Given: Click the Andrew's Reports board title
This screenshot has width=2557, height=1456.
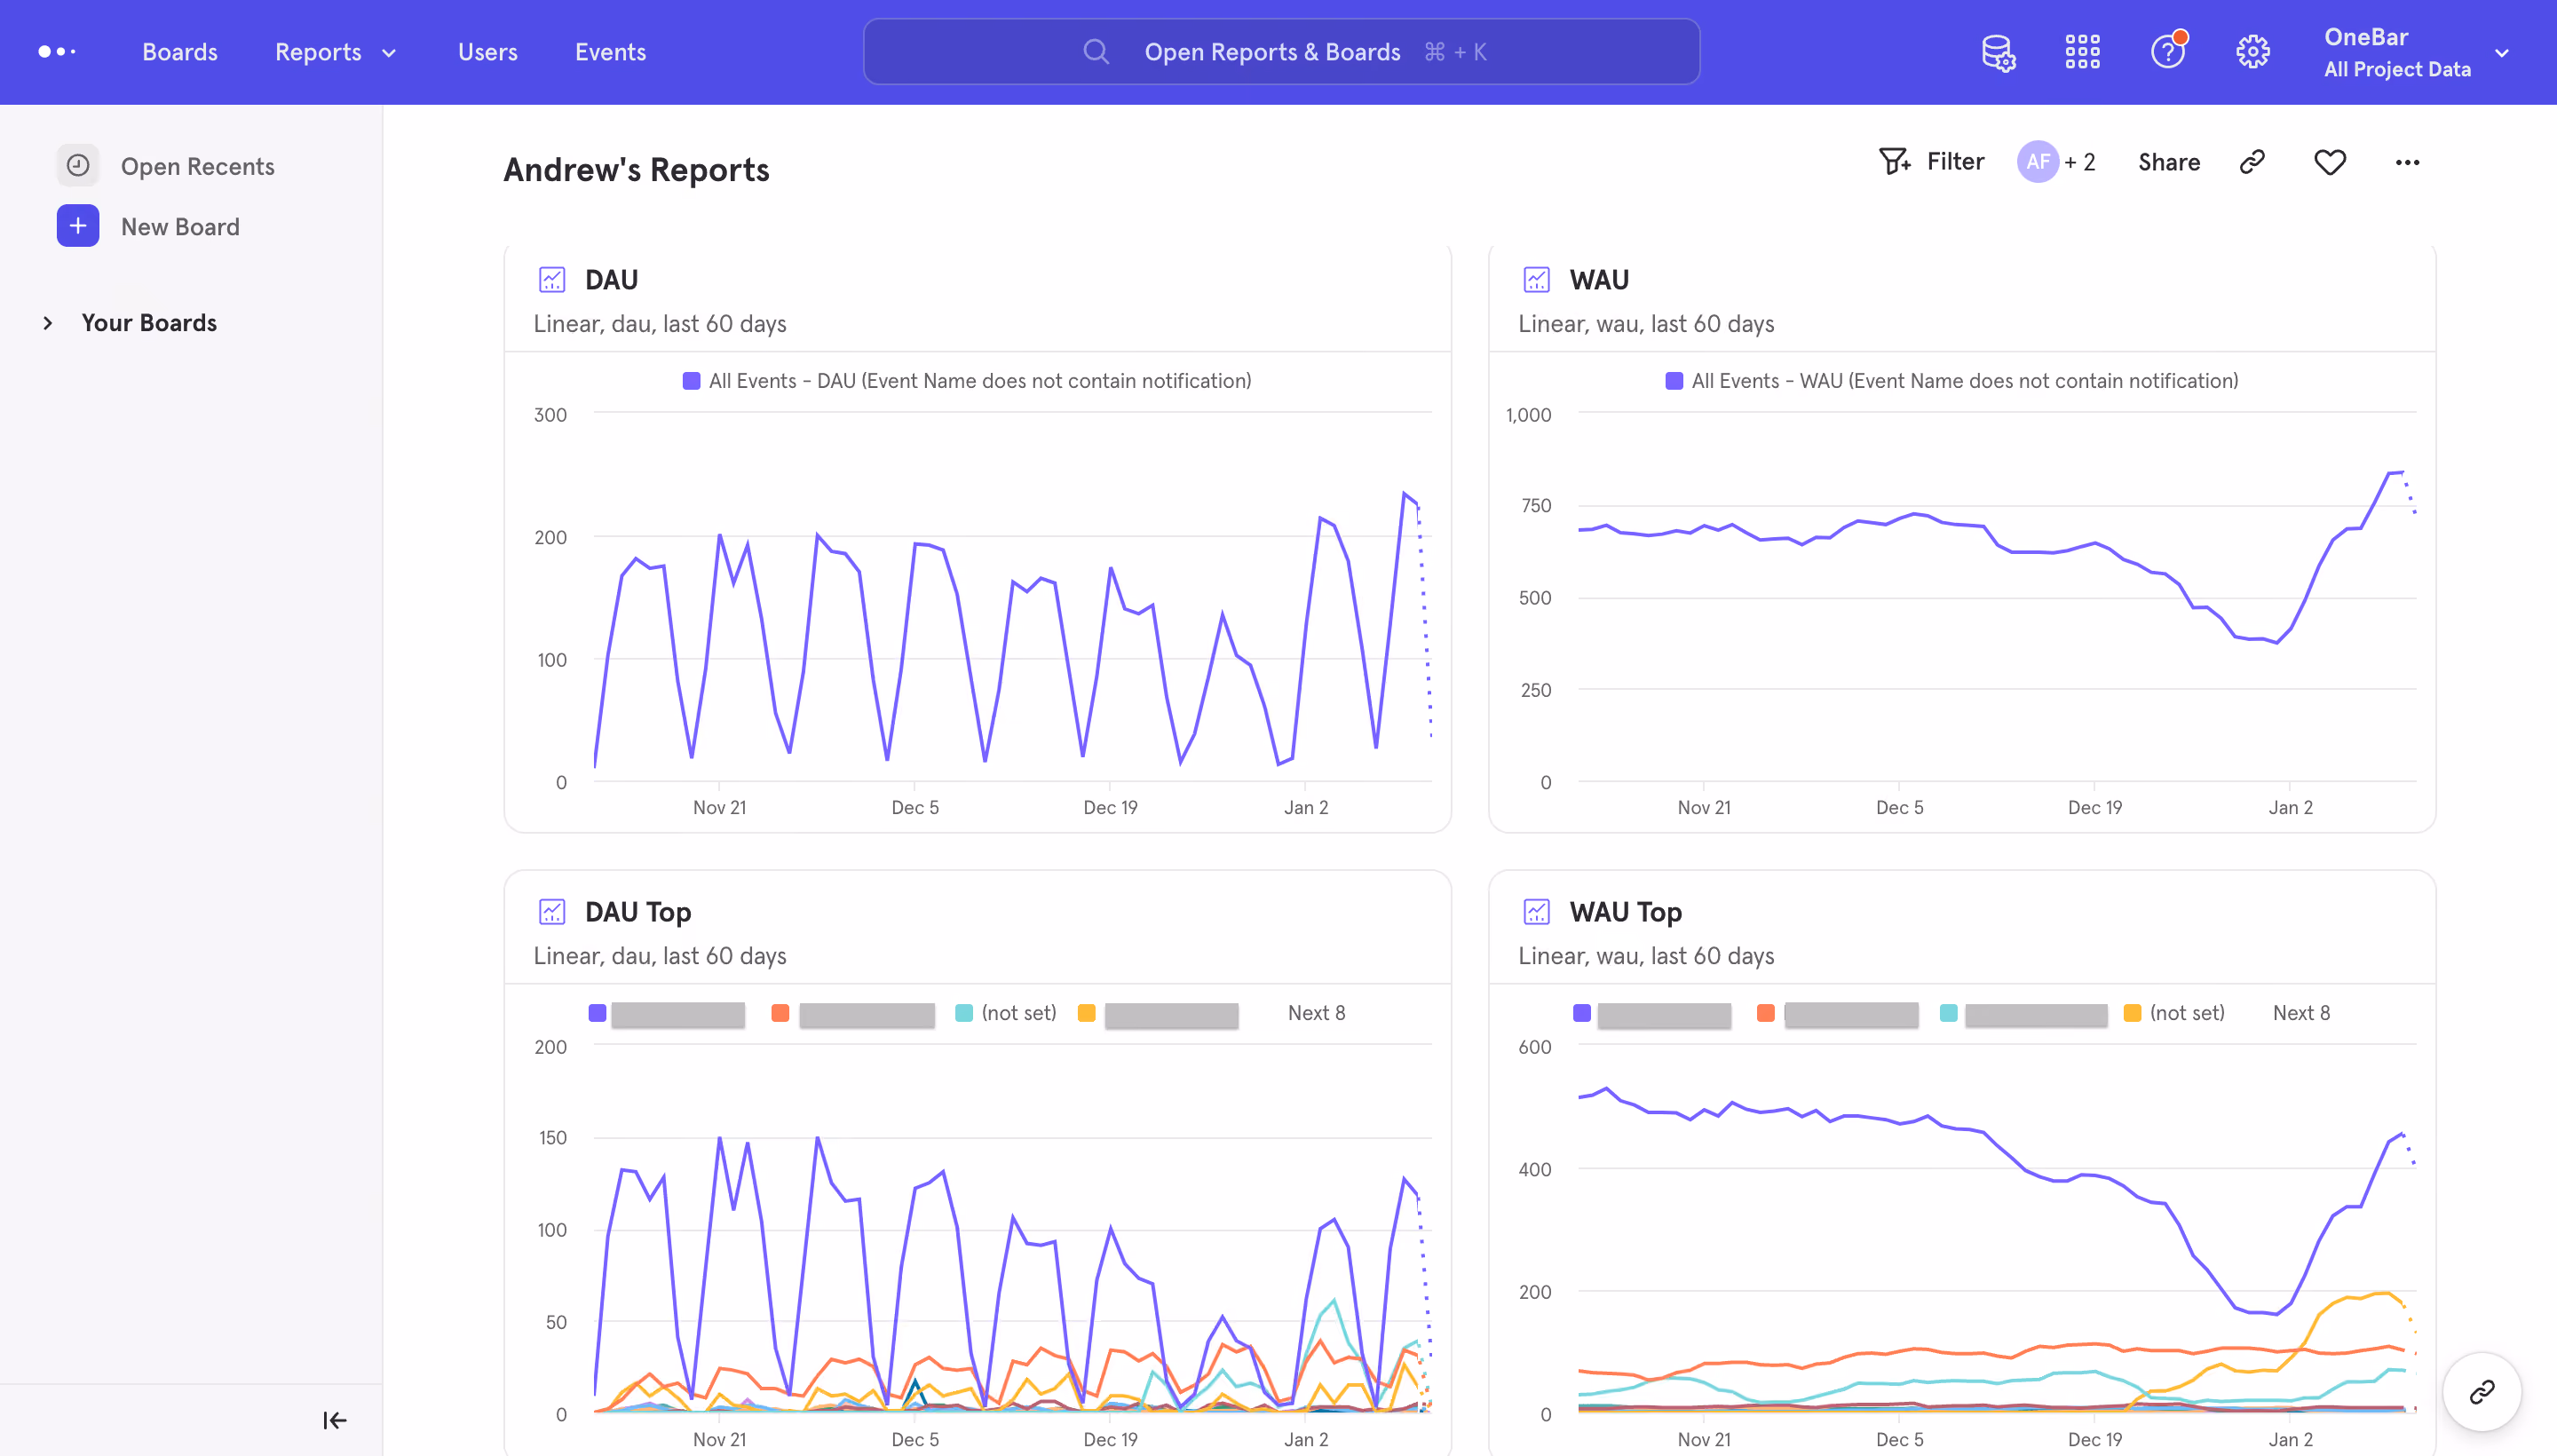Looking at the screenshot, I should pyautogui.click(x=636, y=169).
